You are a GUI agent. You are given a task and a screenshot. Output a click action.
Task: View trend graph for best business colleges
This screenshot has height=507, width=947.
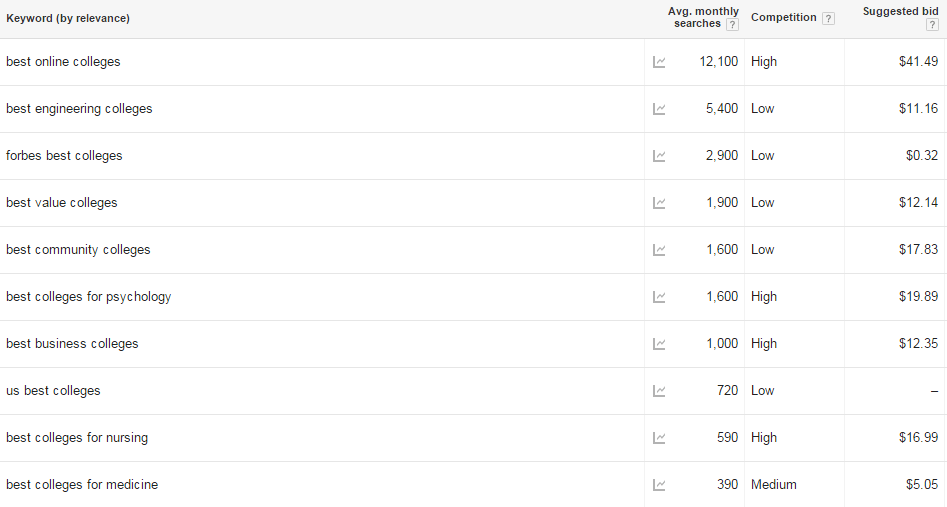659,344
